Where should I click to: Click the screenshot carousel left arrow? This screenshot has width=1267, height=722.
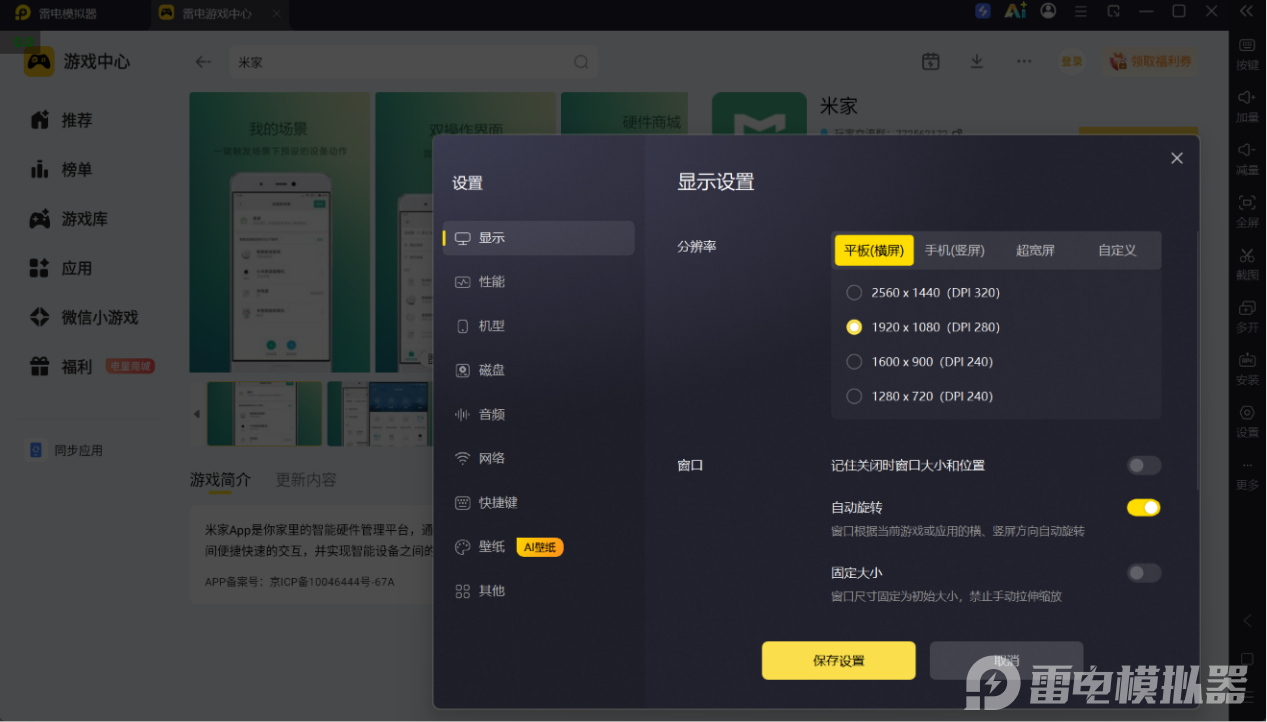pos(197,414)
